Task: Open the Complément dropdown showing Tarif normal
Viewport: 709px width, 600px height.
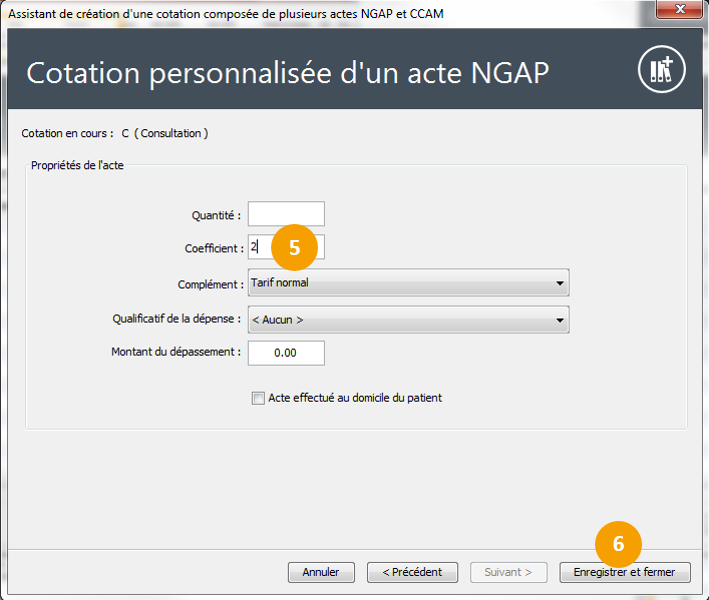Action: (x=400, y=283)
